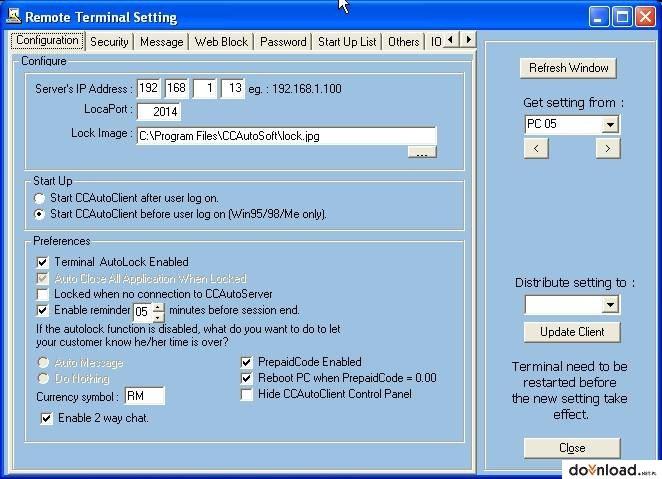Decrease the reminder minutes spinner
Viewport: 662px width, 479px height.
(158, 317)
